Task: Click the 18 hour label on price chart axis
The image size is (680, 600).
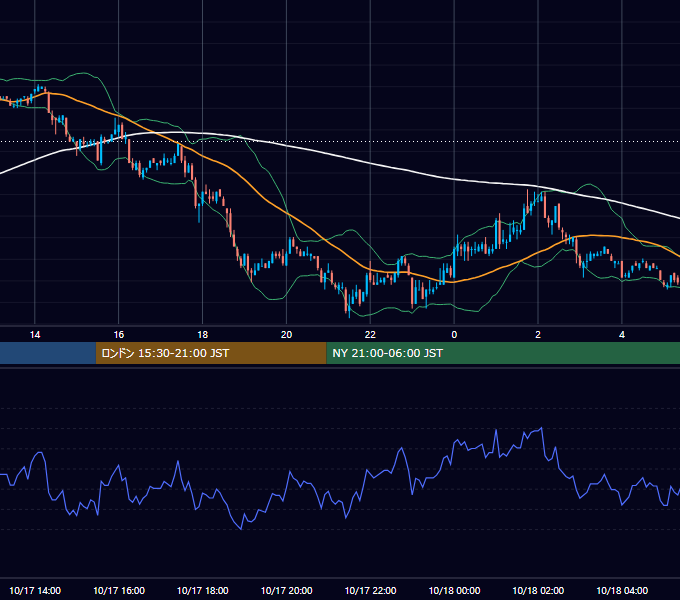Action: coord(203,335)
